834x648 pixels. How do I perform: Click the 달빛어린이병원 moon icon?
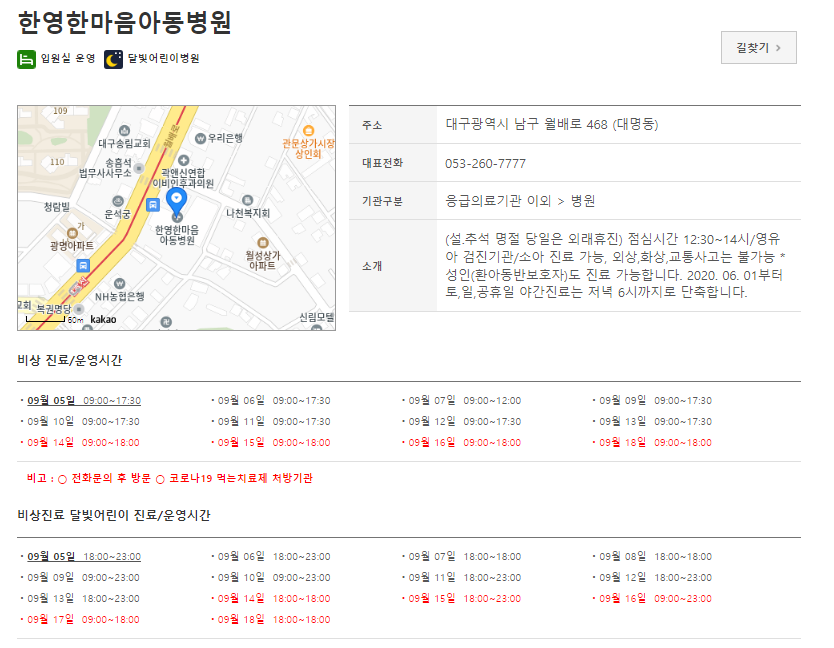(113, 59)
